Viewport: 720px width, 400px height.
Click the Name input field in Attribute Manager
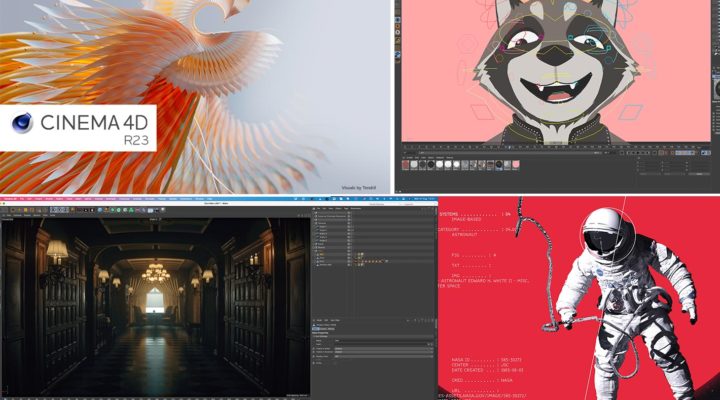[384, 341]
